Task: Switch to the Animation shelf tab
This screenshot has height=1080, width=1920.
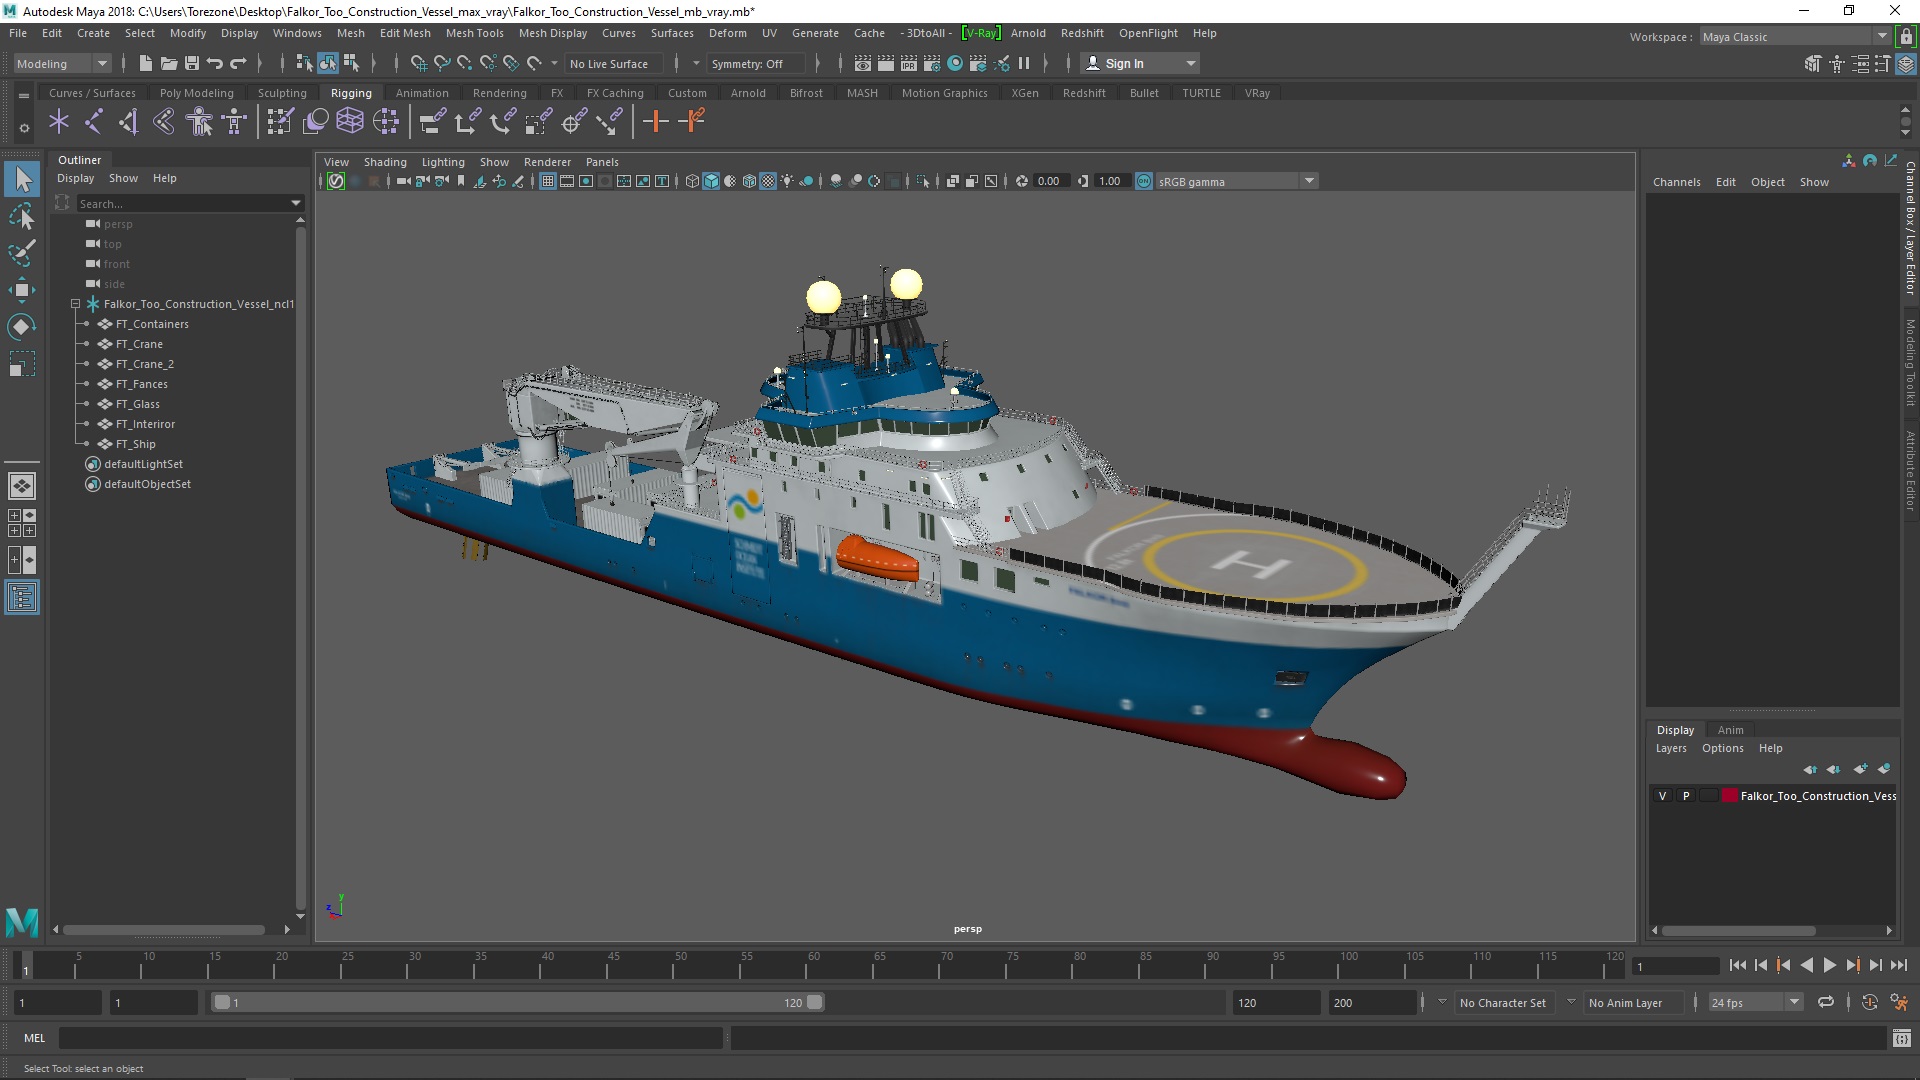Action: (422, 93)
